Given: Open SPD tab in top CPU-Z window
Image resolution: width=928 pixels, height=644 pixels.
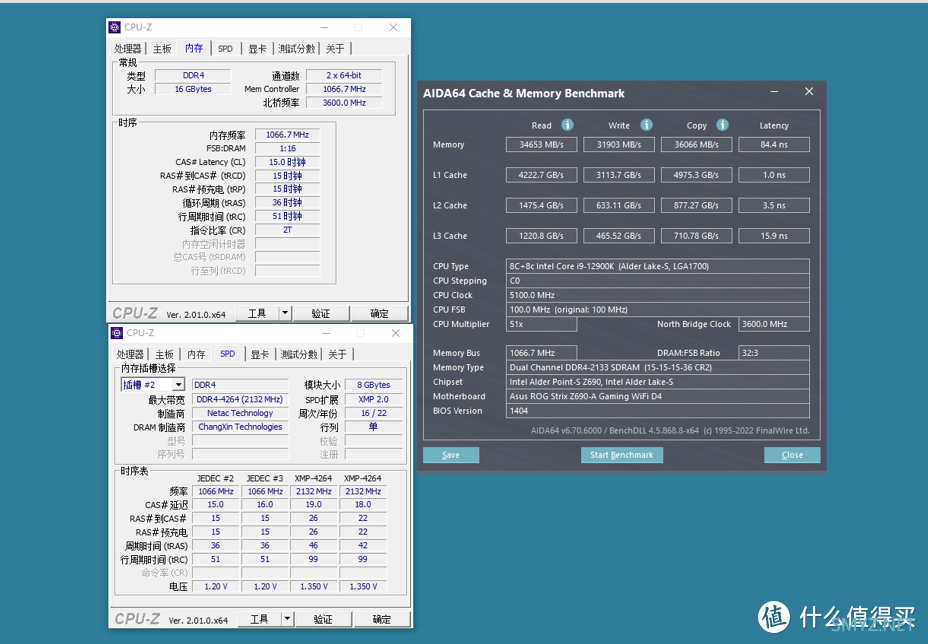Looking at the screenshot, I should [x=225, y=49].
